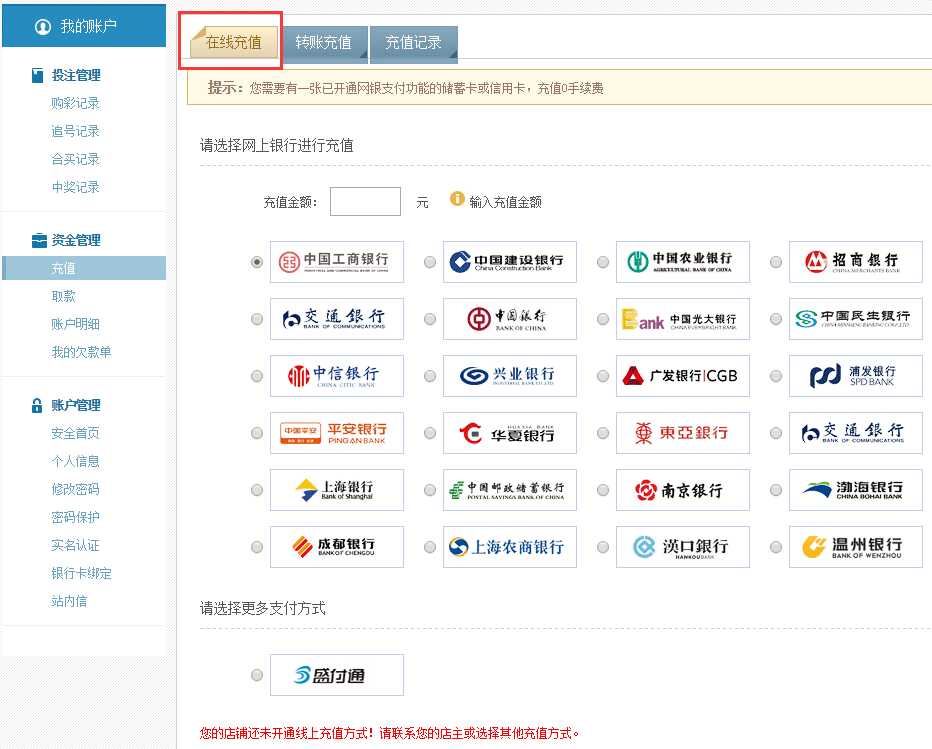Switch to the 转账充值 tab

[324, 43]
